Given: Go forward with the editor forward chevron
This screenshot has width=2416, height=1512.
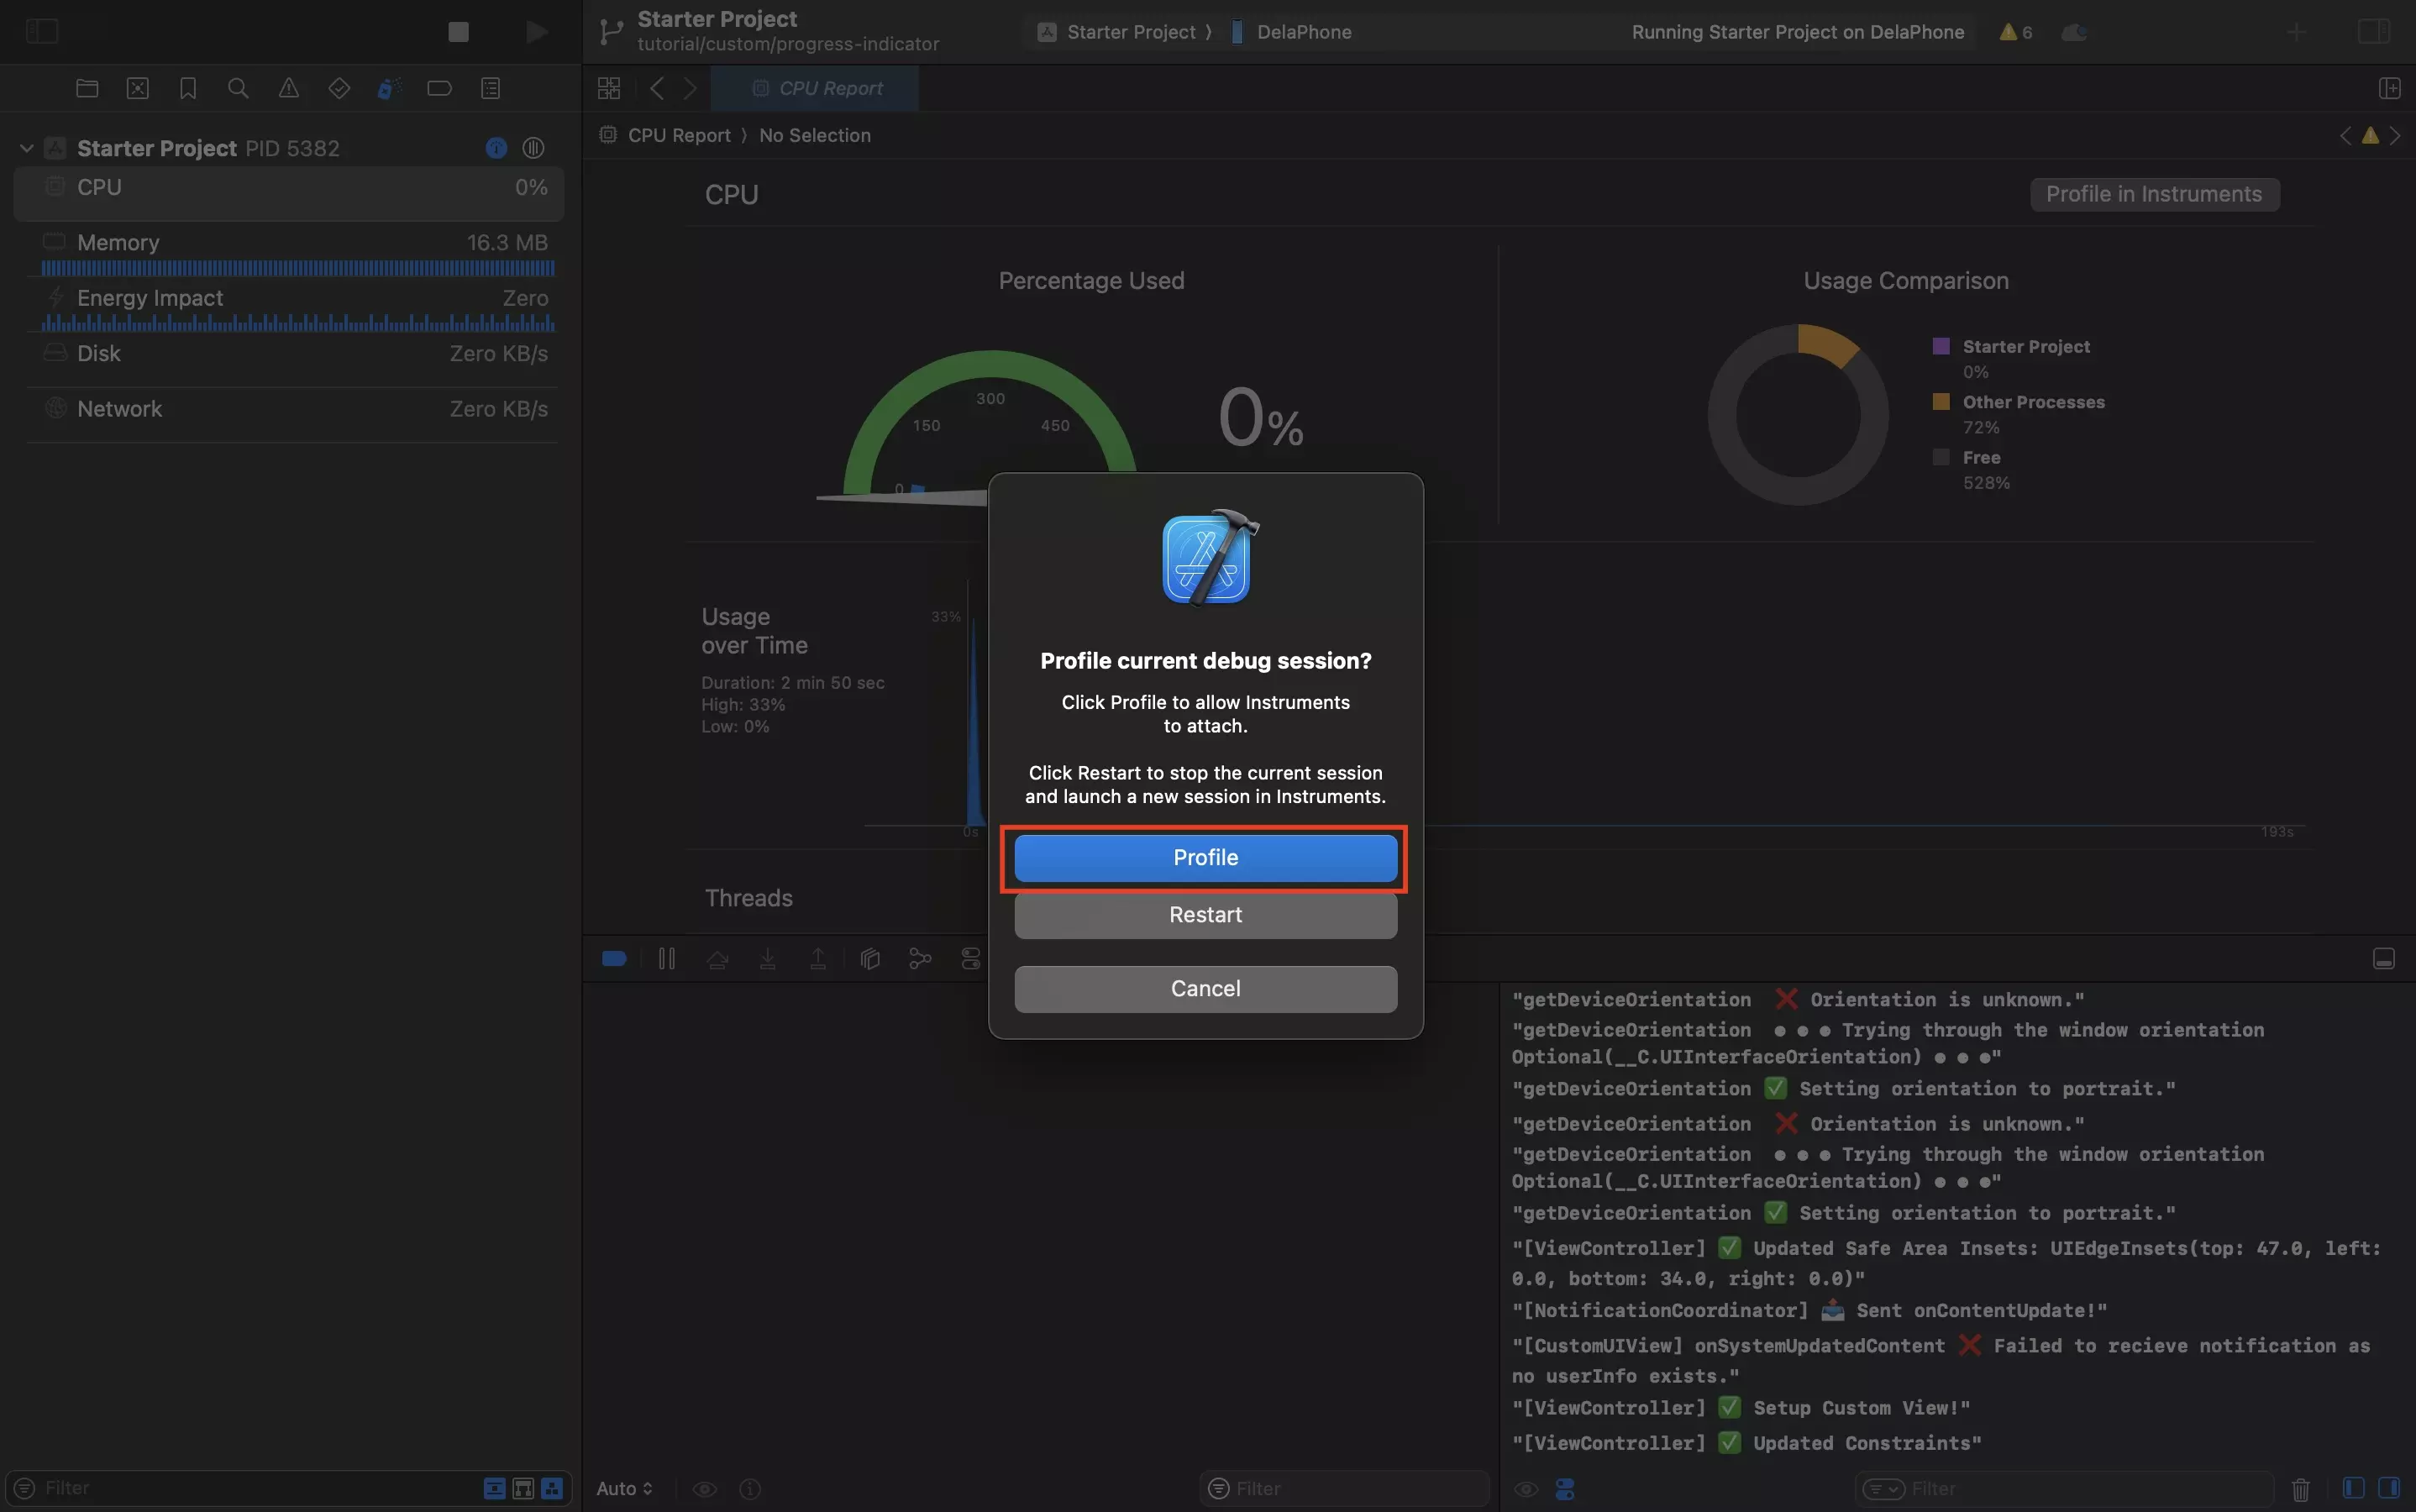Looking at the screenshot, I should click(690, 88).
